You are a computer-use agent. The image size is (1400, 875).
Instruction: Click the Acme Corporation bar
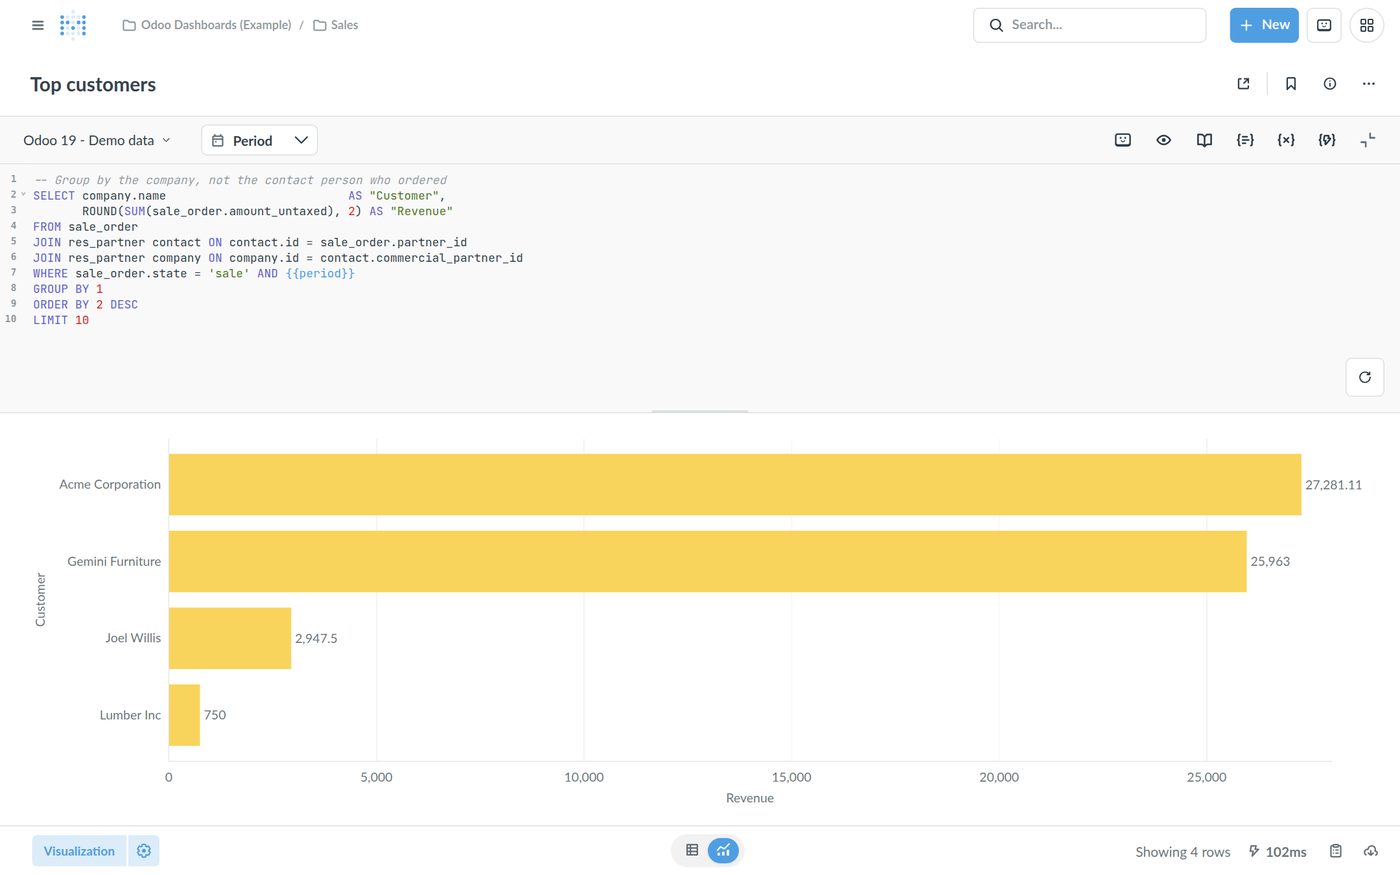735,485
